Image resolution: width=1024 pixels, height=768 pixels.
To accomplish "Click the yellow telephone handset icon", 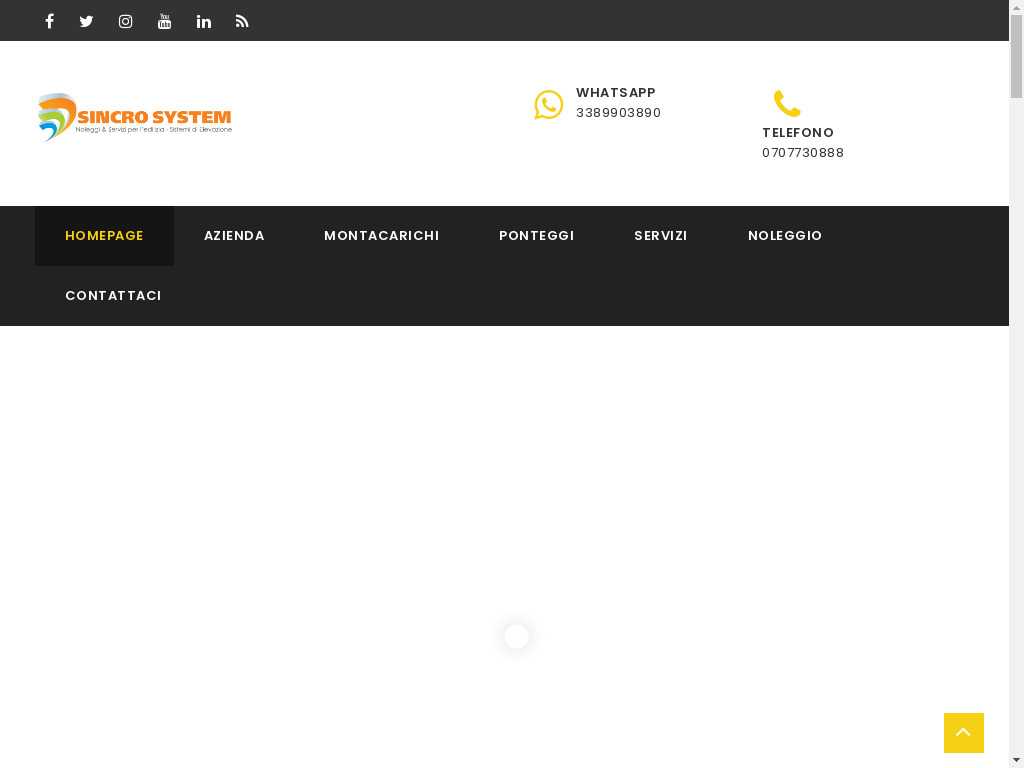I will click(x=787, y=104).
